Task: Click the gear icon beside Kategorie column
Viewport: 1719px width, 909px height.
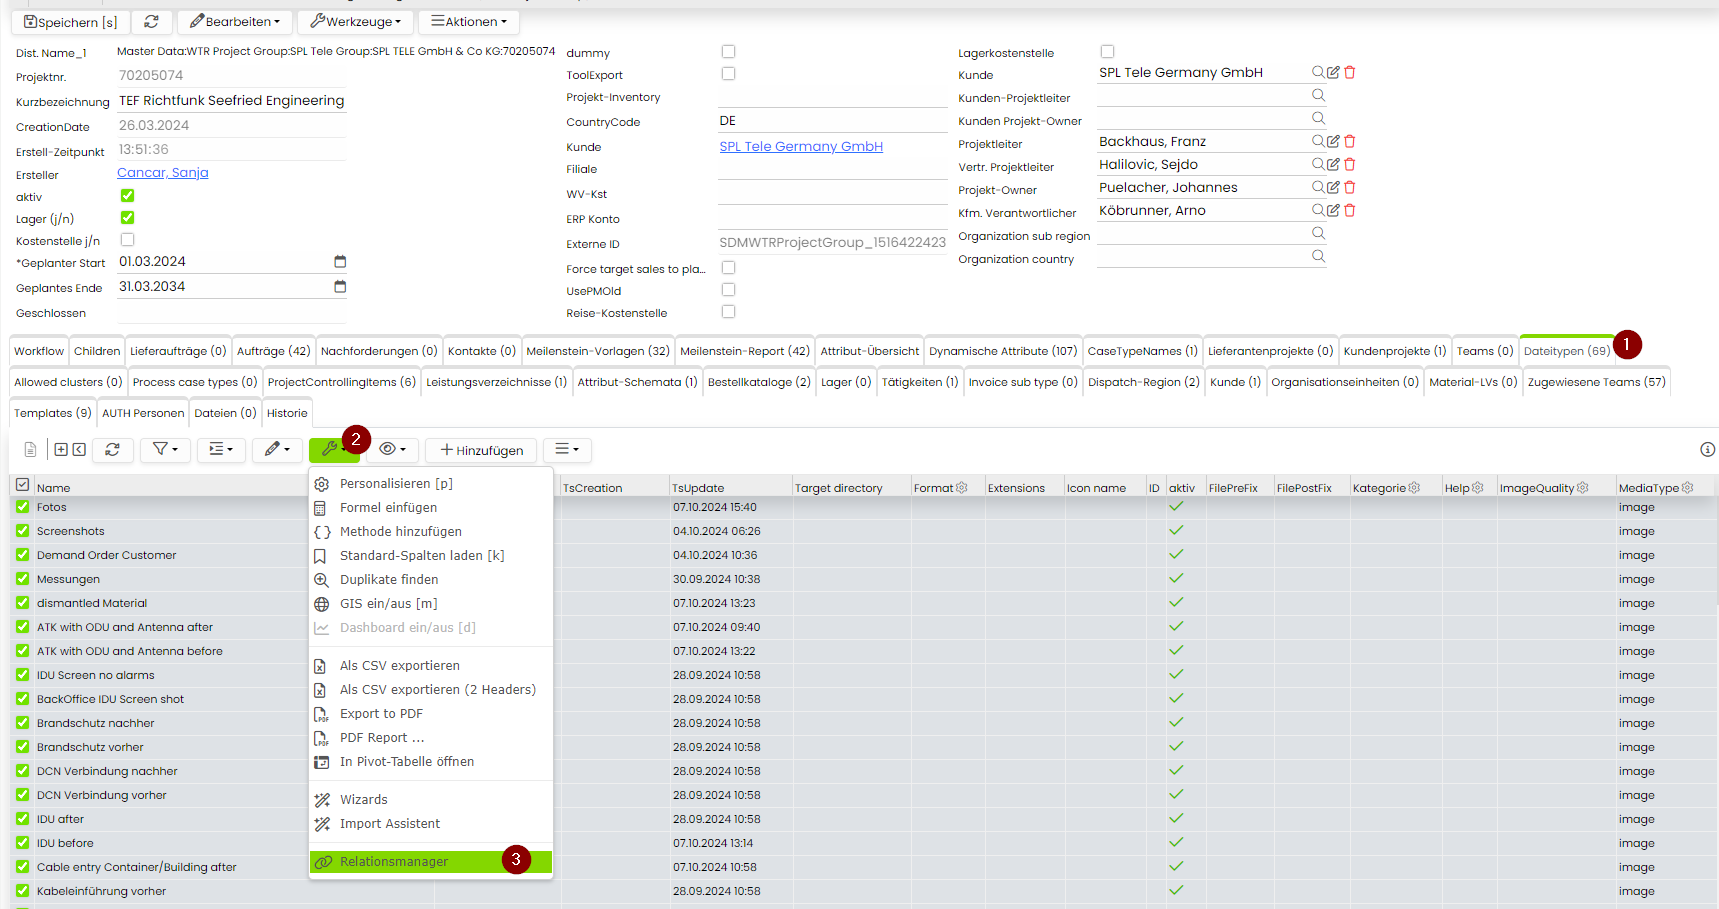Action: pos(1414,488)
